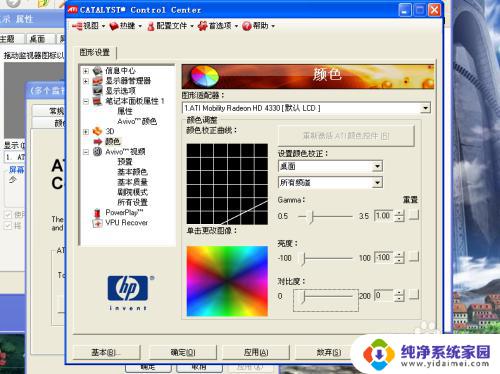Expand the 显示器管理器 tree node
500x374 pixels.
tap(86, 81)
